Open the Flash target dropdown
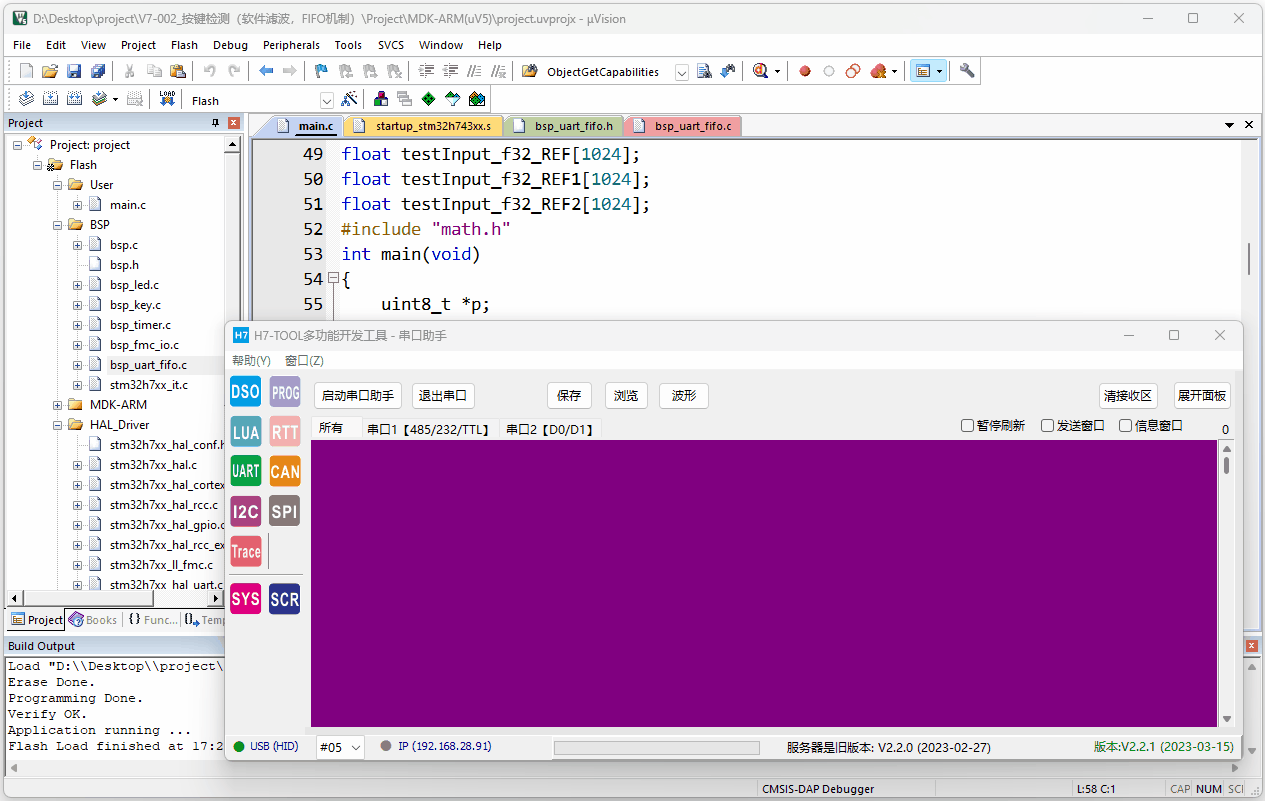 coord(326,100)
